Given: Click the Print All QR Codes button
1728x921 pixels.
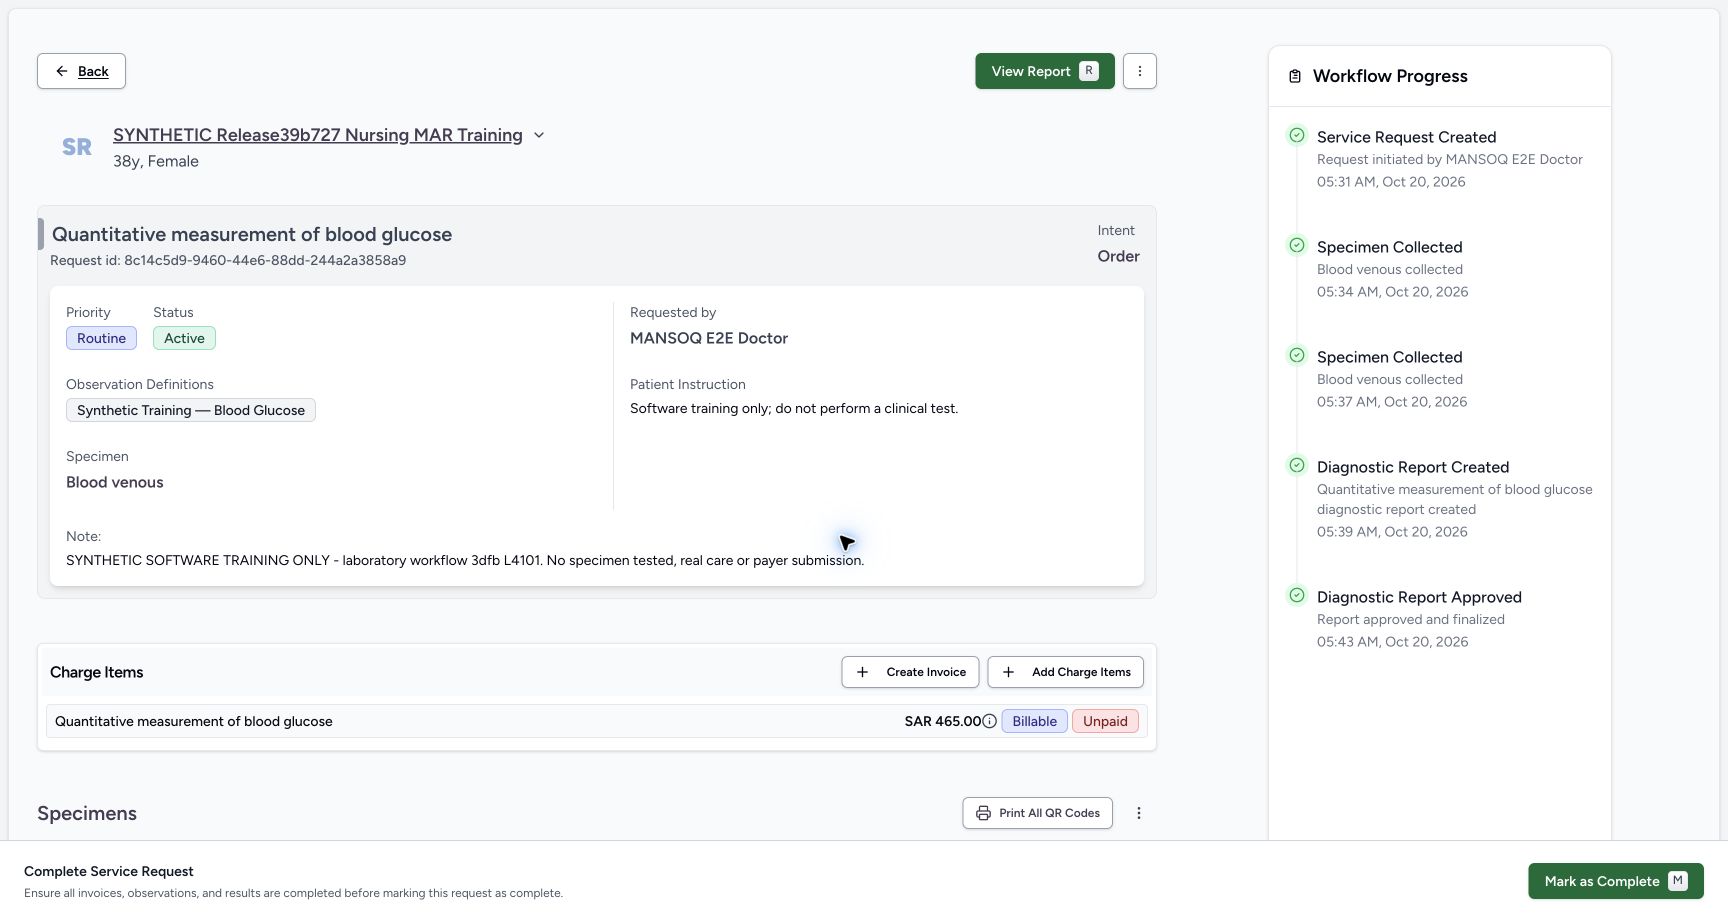Looking at the screenshot, I should [x=1037, y=813].
